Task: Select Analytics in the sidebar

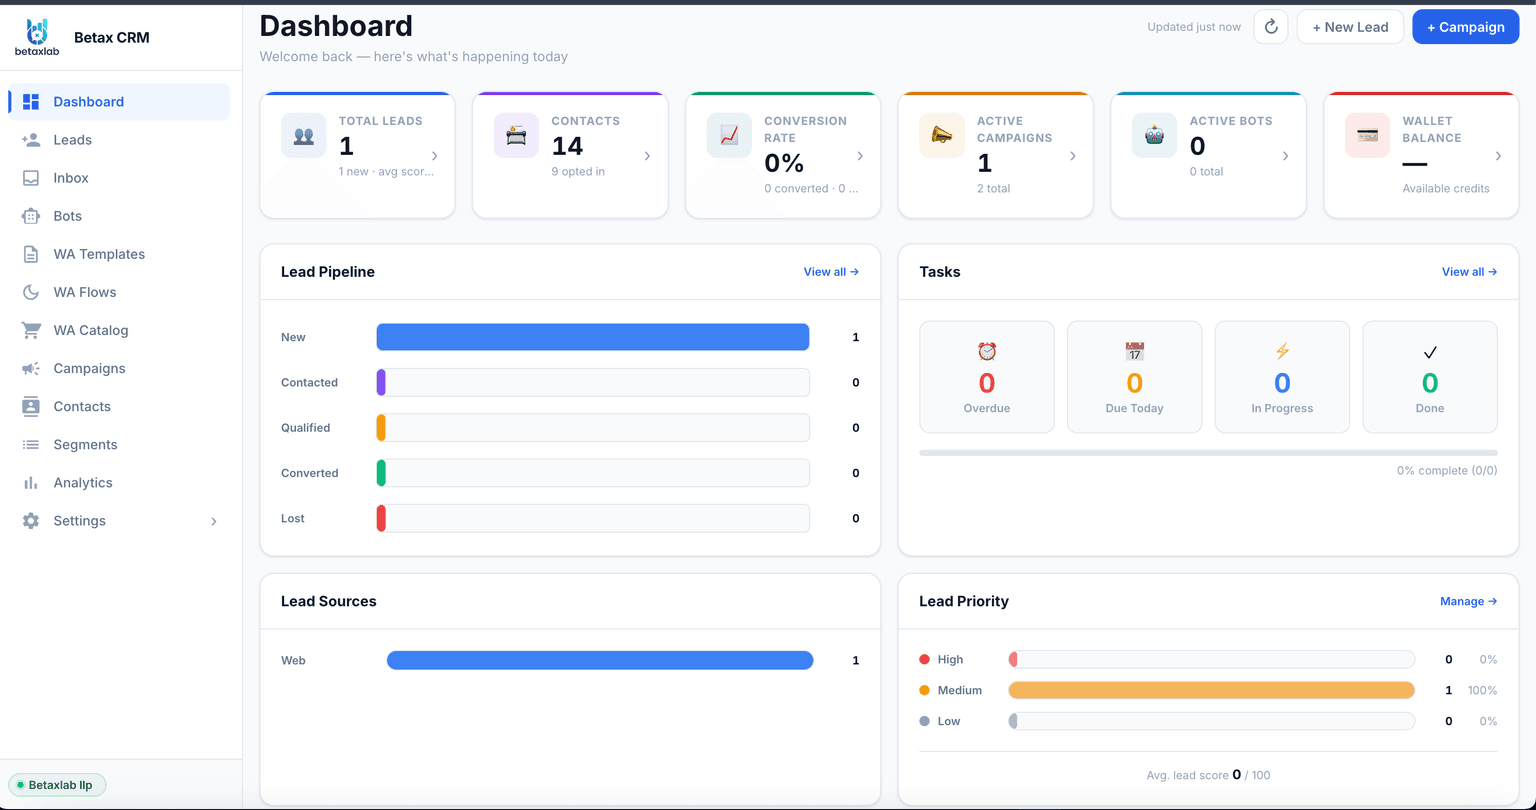Action: pos(119,482)
